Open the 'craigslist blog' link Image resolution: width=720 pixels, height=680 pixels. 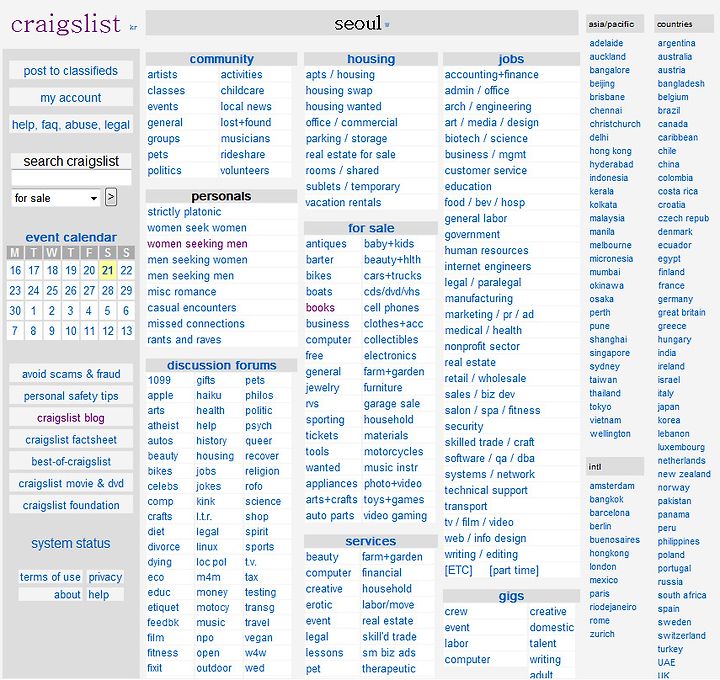tap(71, 418)
